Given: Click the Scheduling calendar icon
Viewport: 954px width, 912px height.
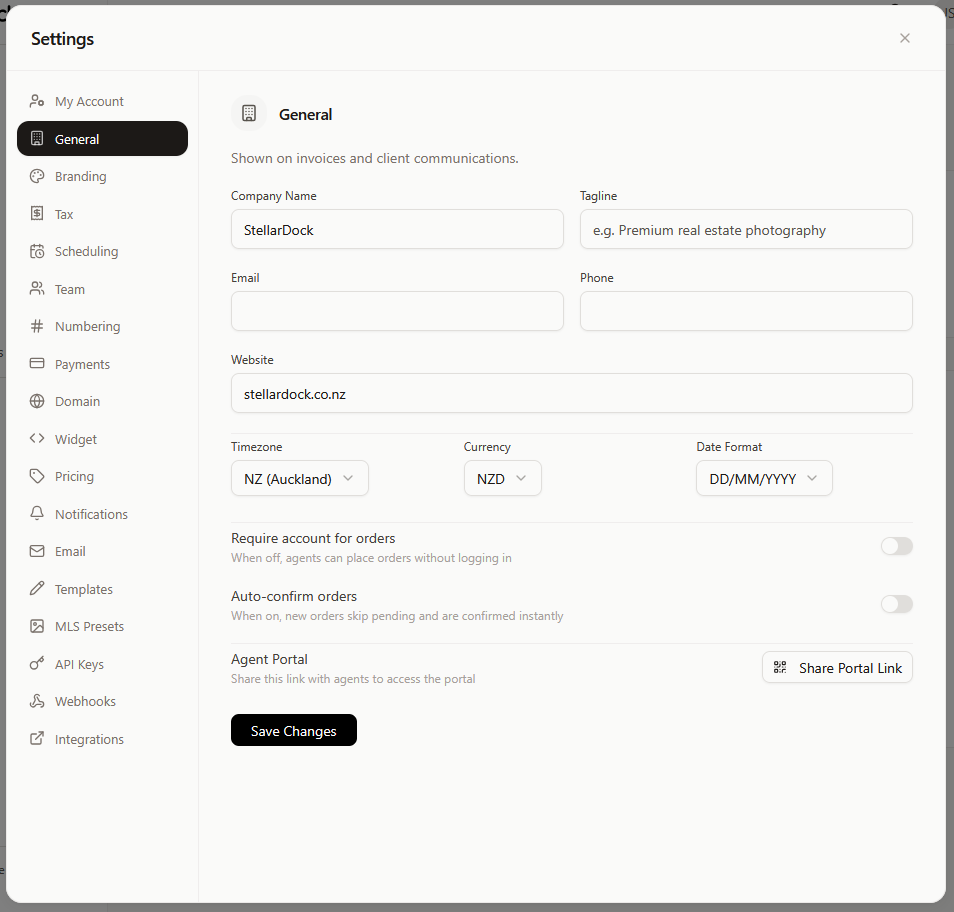Looking at the screenshot, I should (x=37, y=251).
